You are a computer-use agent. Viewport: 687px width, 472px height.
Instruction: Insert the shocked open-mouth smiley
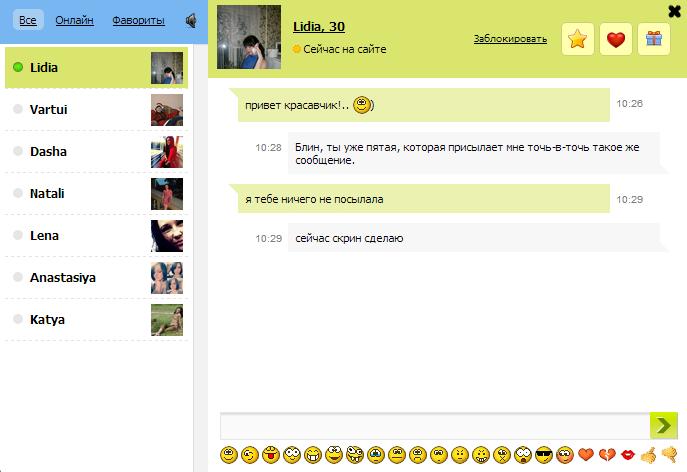pyautogui.click(x=523, y=455)
